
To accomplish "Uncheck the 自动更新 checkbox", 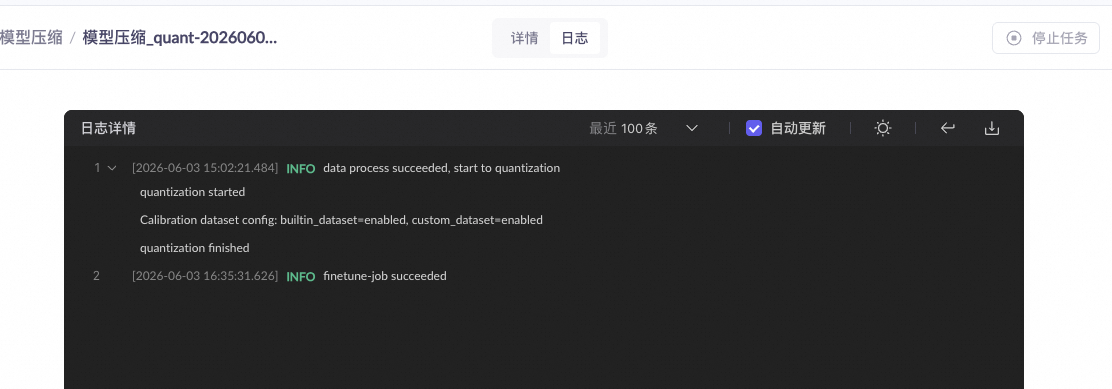I will (x=754, y=128).
